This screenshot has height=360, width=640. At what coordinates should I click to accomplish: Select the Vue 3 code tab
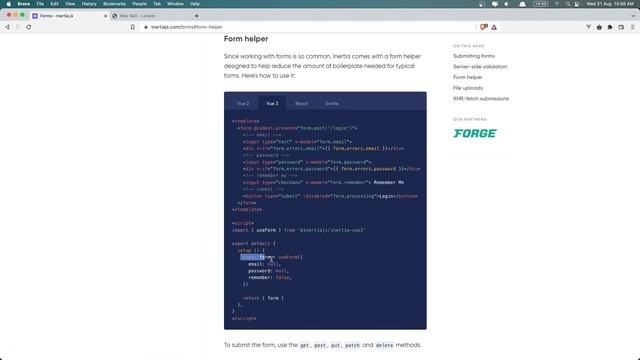(x=272, y=103)
